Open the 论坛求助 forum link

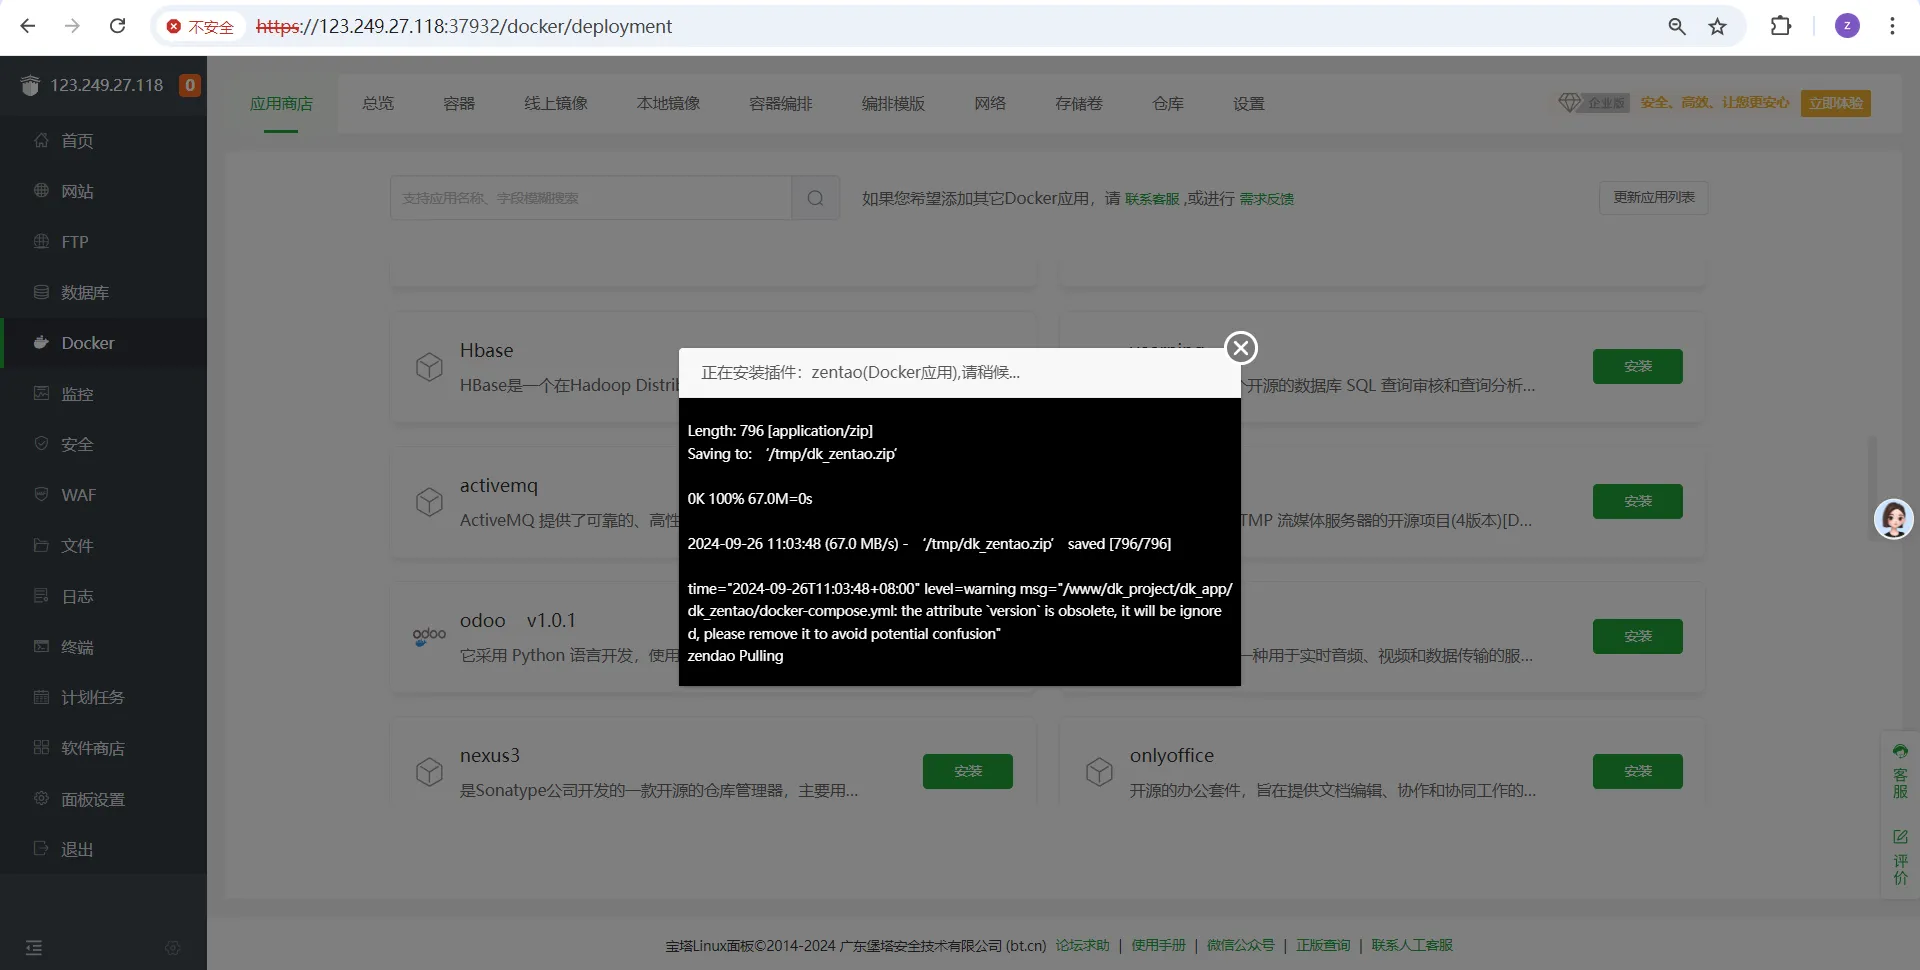[x=1082, y=945]
